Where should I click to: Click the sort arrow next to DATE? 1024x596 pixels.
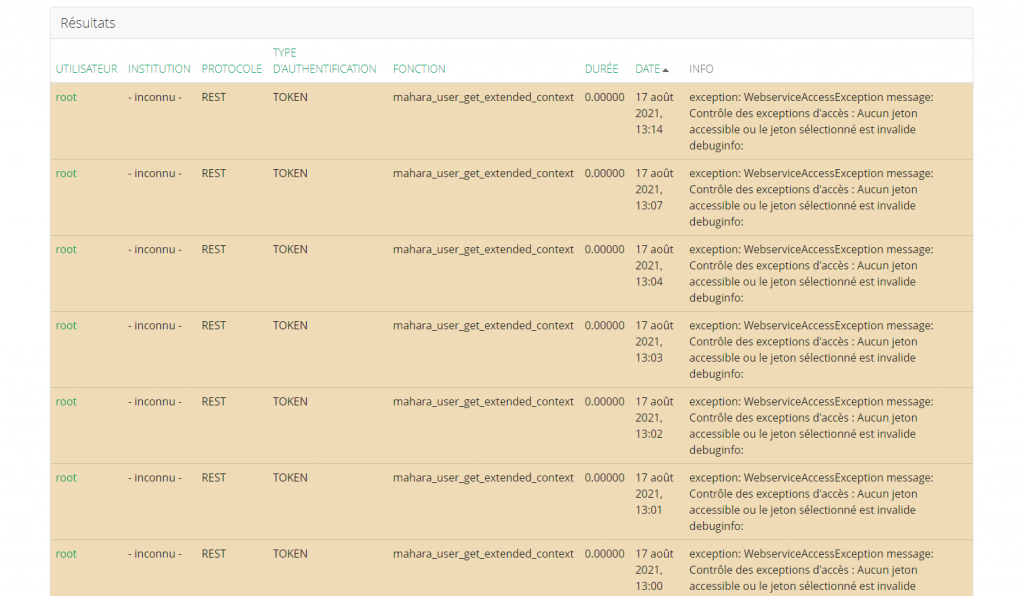[x=666, y=70]
